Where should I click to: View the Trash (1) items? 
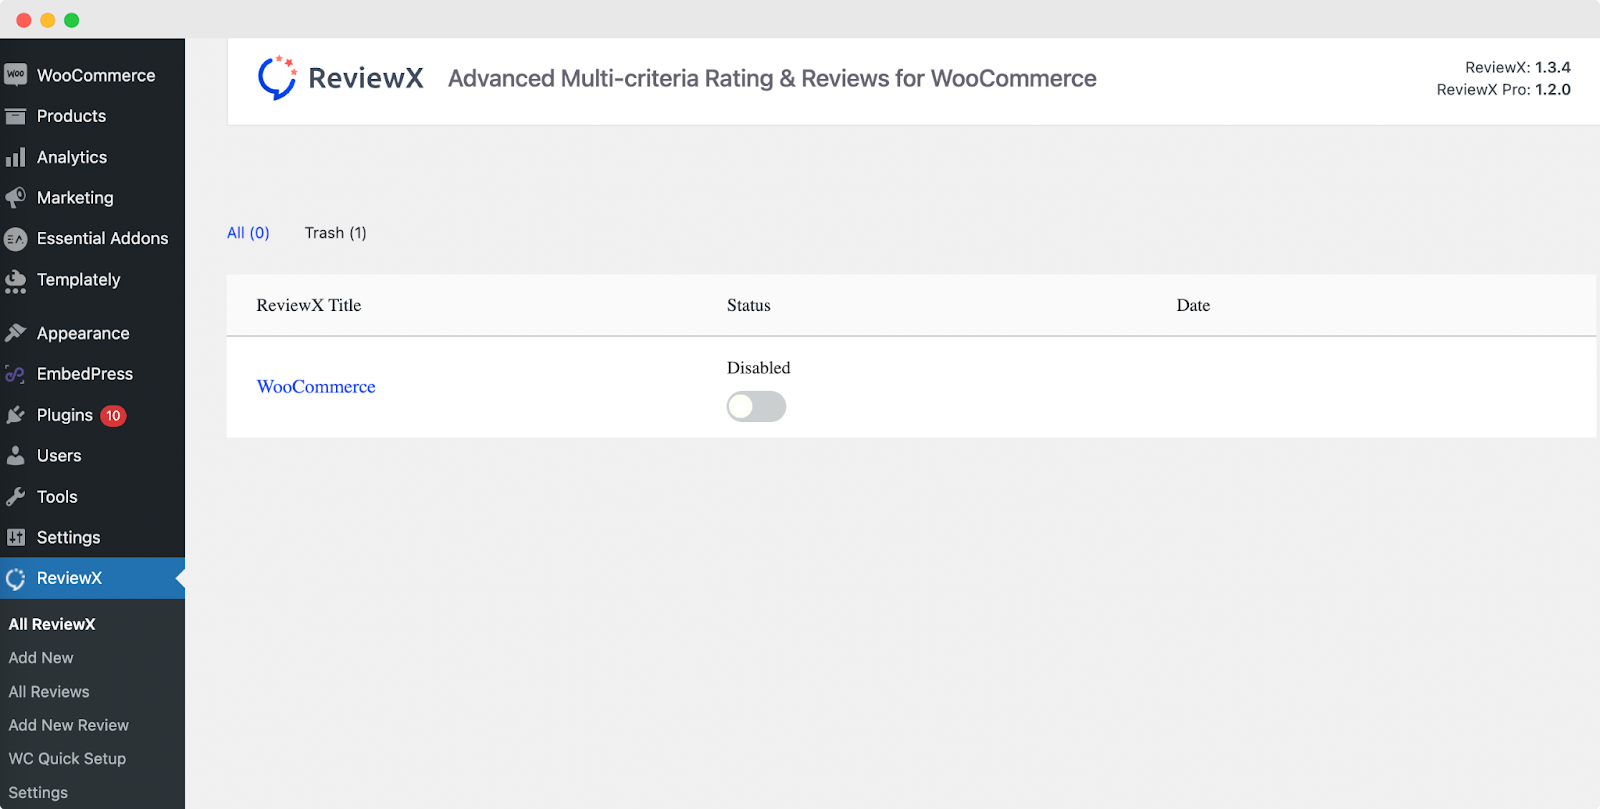(336, 233)
